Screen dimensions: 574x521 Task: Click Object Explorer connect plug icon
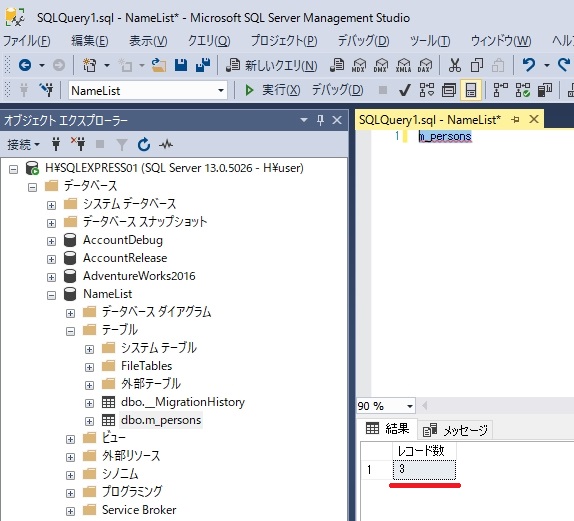coord(56,145)
